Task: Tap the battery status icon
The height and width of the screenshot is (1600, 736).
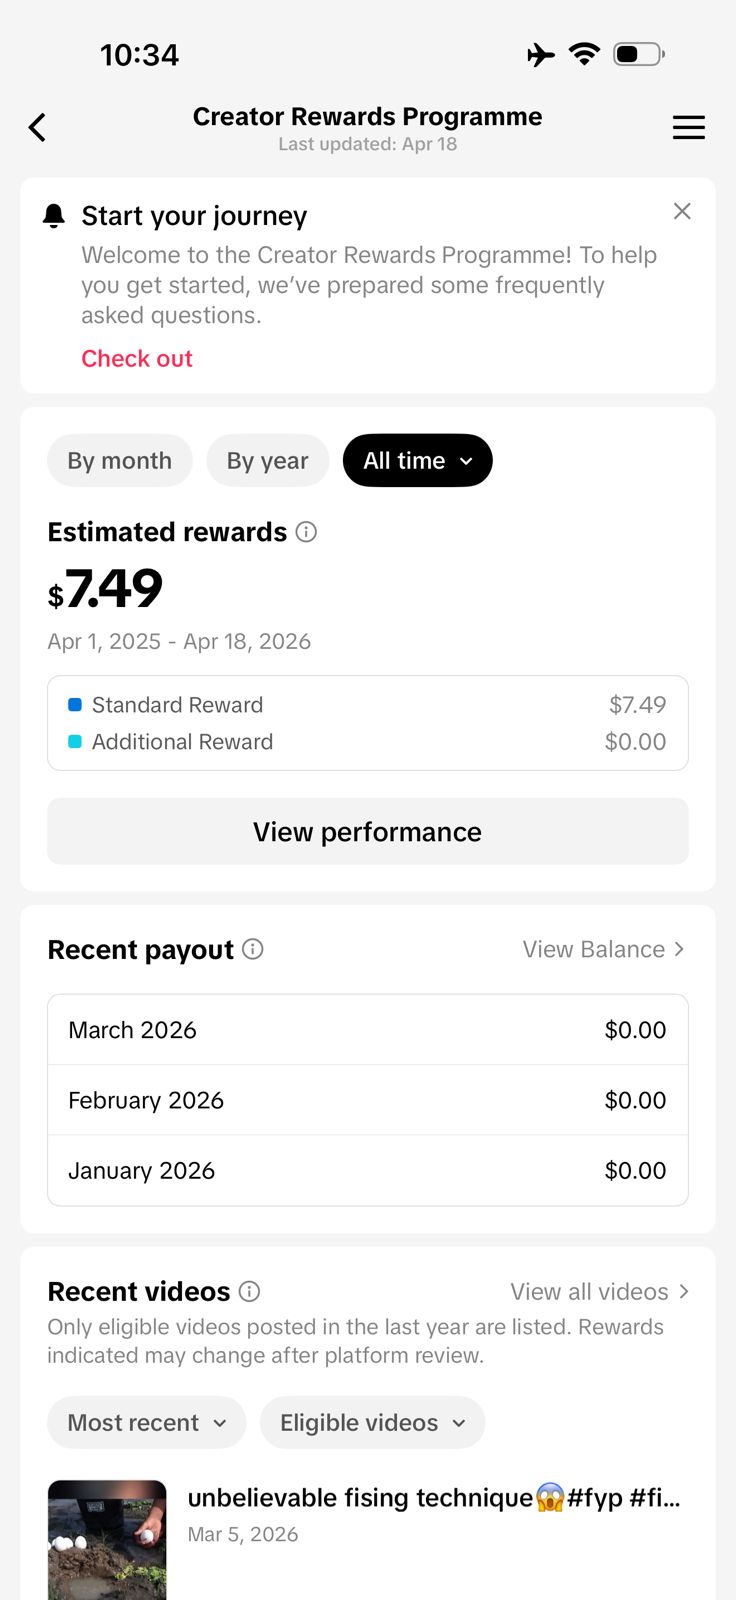Action: point(639,54)
